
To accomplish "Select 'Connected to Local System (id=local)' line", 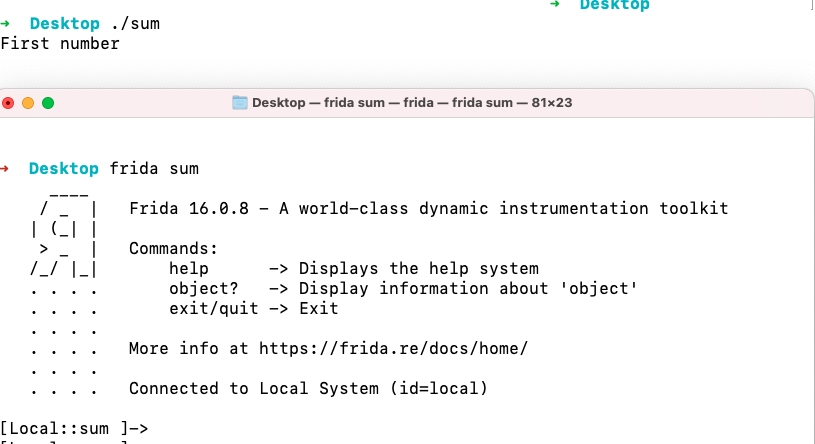I will 308,388.
